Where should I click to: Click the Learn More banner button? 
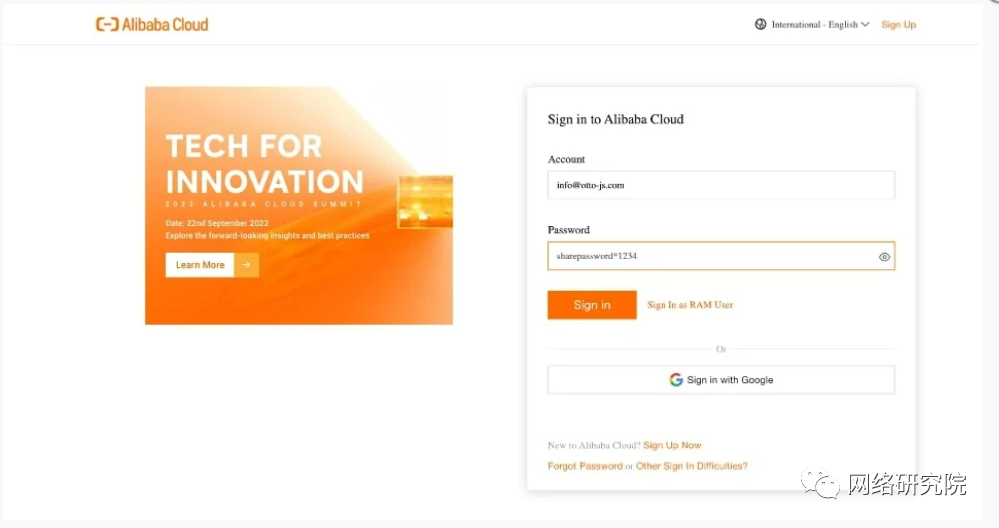(200, 265)
